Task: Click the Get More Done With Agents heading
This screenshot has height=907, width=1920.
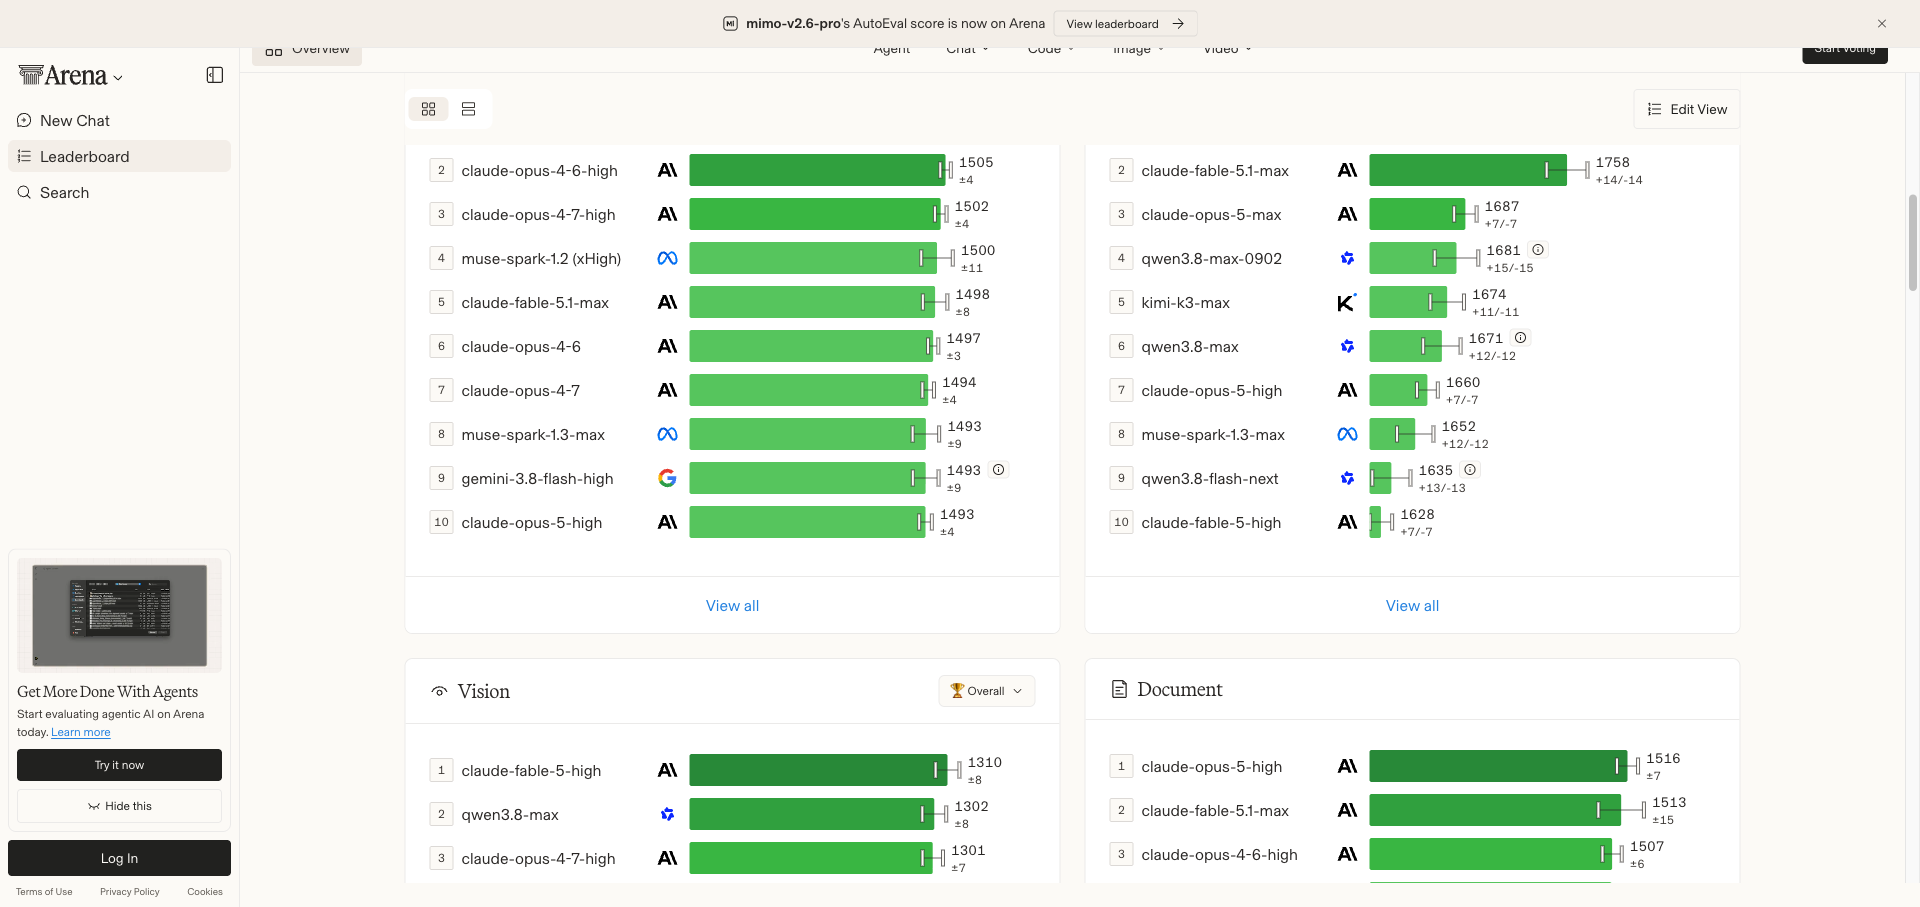Action: tap(107, 692)
